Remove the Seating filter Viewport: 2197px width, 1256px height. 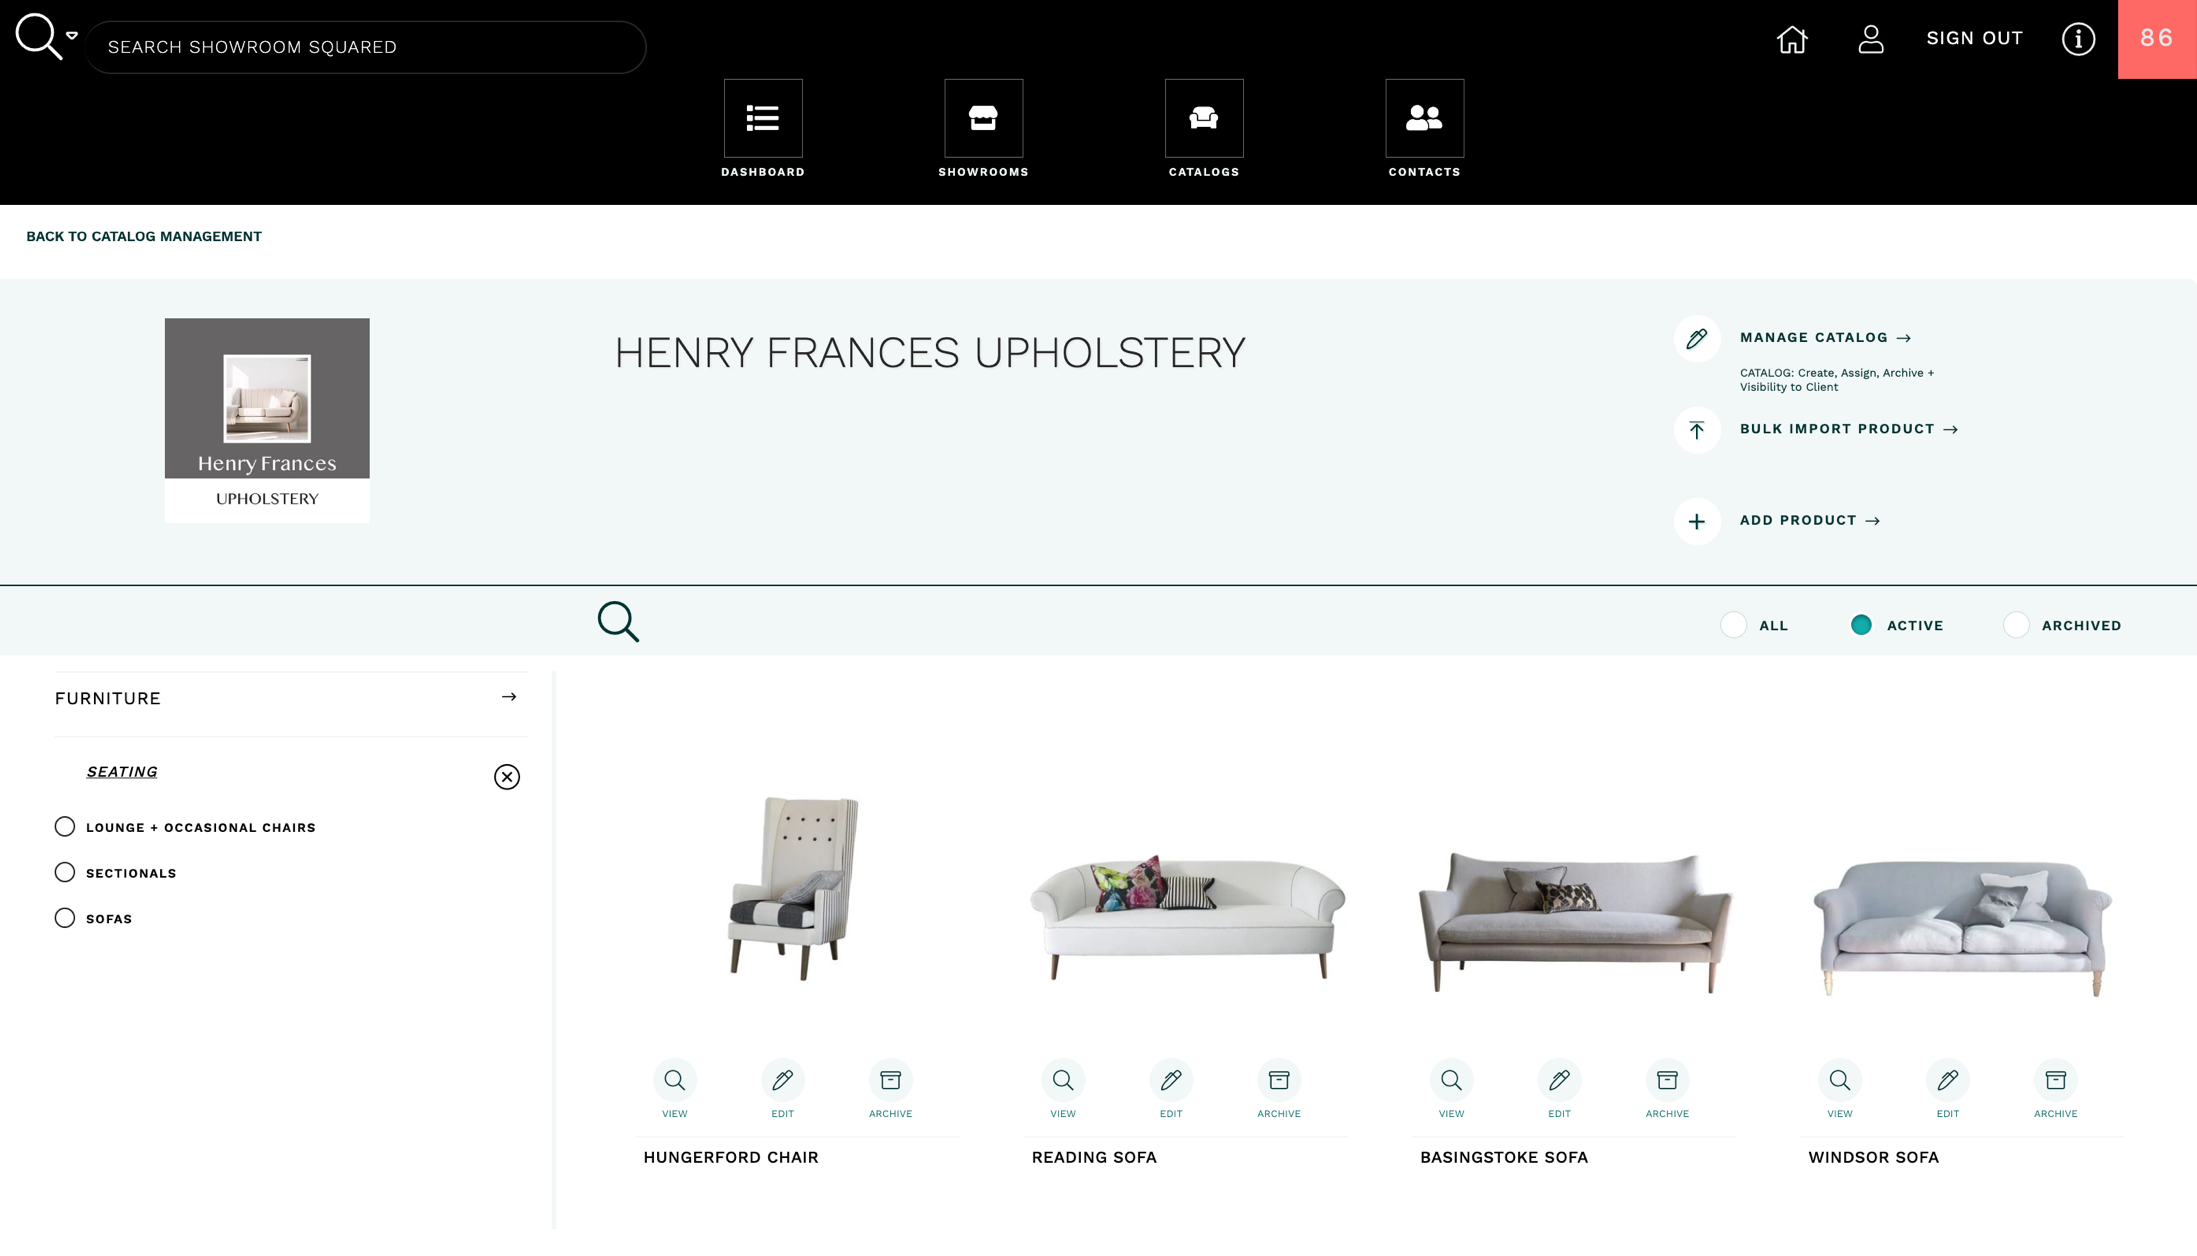pos(507,777)
